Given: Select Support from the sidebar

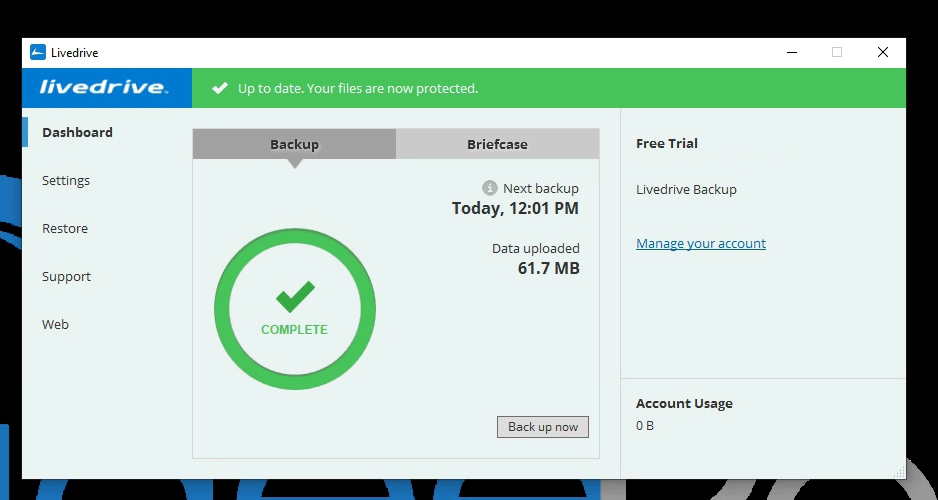Looking at the screenshot, I should coord(66,276).
